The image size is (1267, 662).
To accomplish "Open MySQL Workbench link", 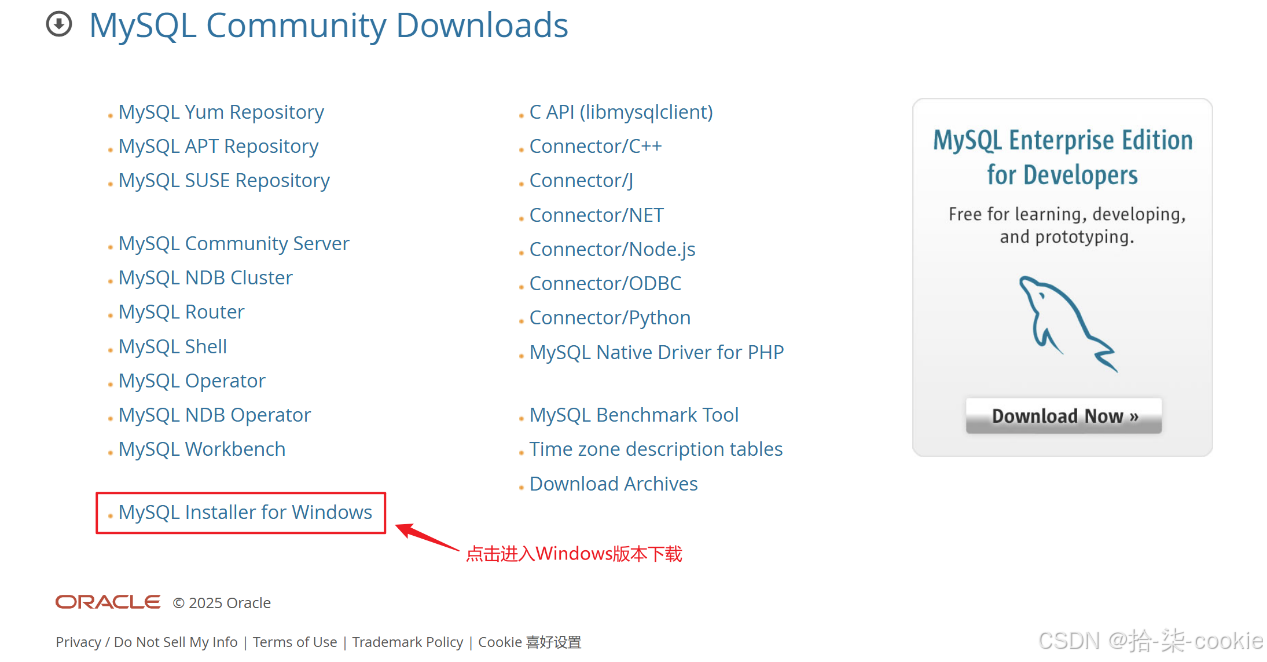I will click(202, 449).
